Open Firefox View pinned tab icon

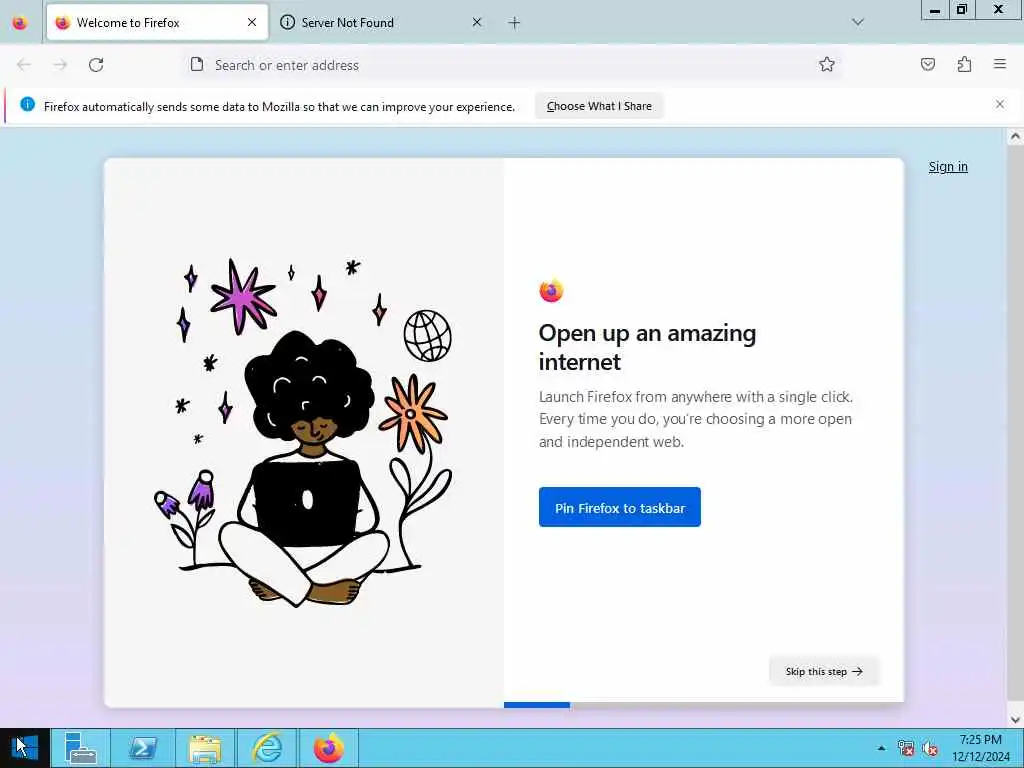(x=20, y=23)
